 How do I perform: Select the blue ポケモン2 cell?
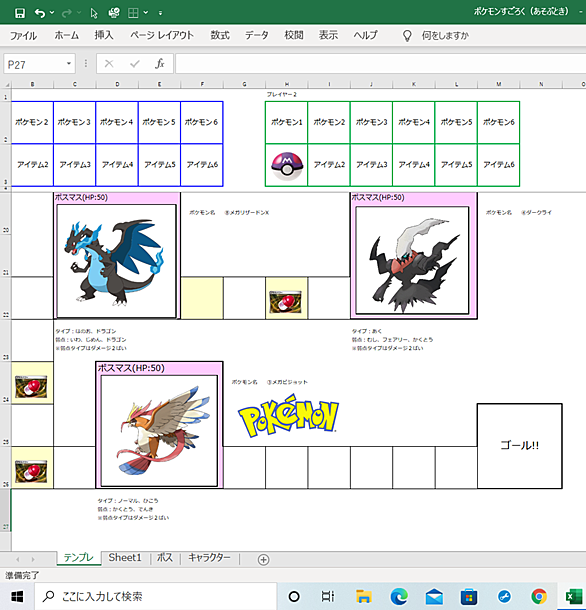click(x=32, y=122)
